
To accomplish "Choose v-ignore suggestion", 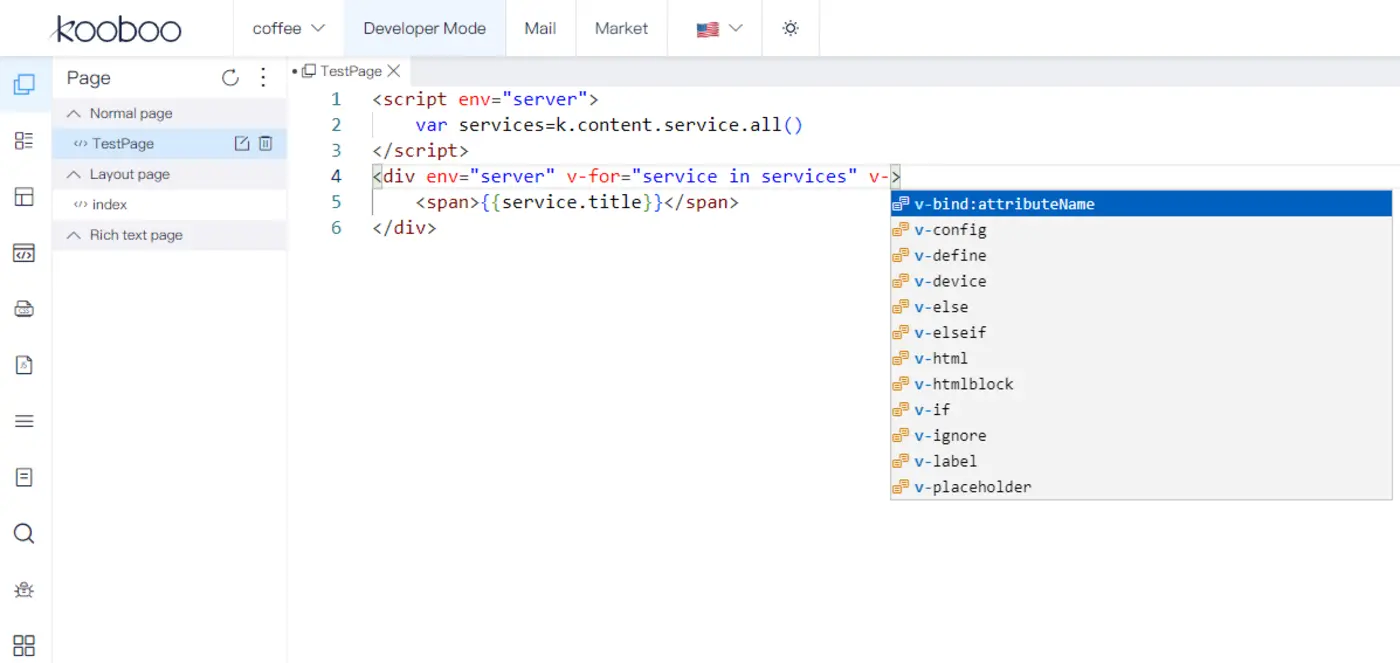I will 1141,435.
